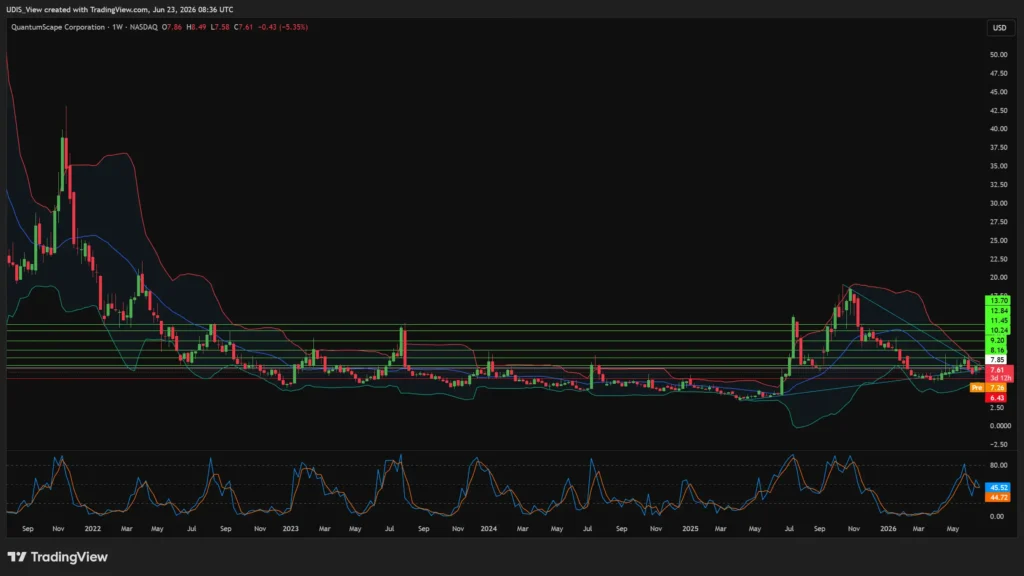Click the 40.00 price axis tick
1024x576 pixels.
click(x=999, y=129)
